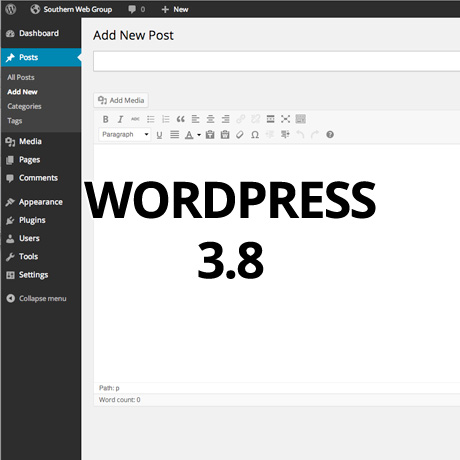Click the Unlink broken chain icon
Image resolution: width=460 pixels, height=460 pixels.
(255, 119)
